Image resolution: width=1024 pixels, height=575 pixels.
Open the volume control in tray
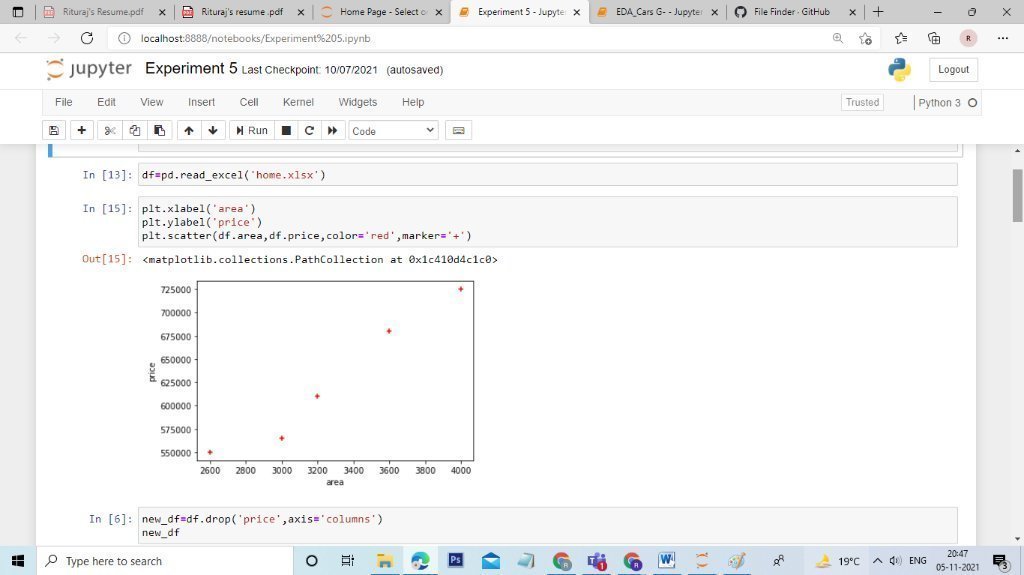[895, 561]
